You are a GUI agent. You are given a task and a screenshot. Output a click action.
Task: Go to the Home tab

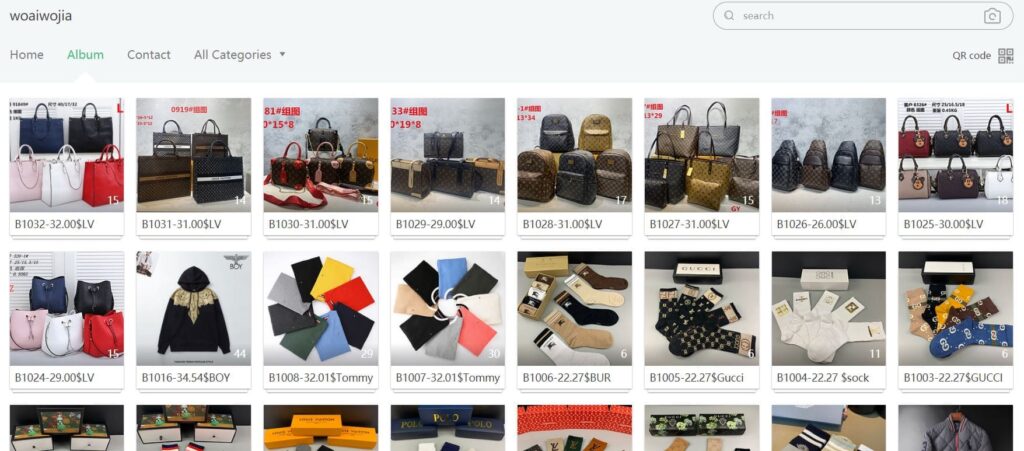tap(27, 55)
